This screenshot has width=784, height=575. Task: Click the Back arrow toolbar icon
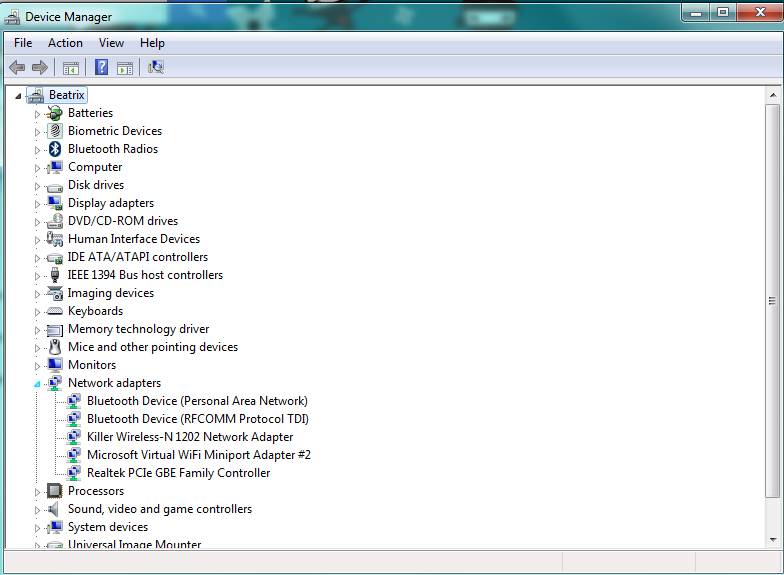click(x=17, y=67)
